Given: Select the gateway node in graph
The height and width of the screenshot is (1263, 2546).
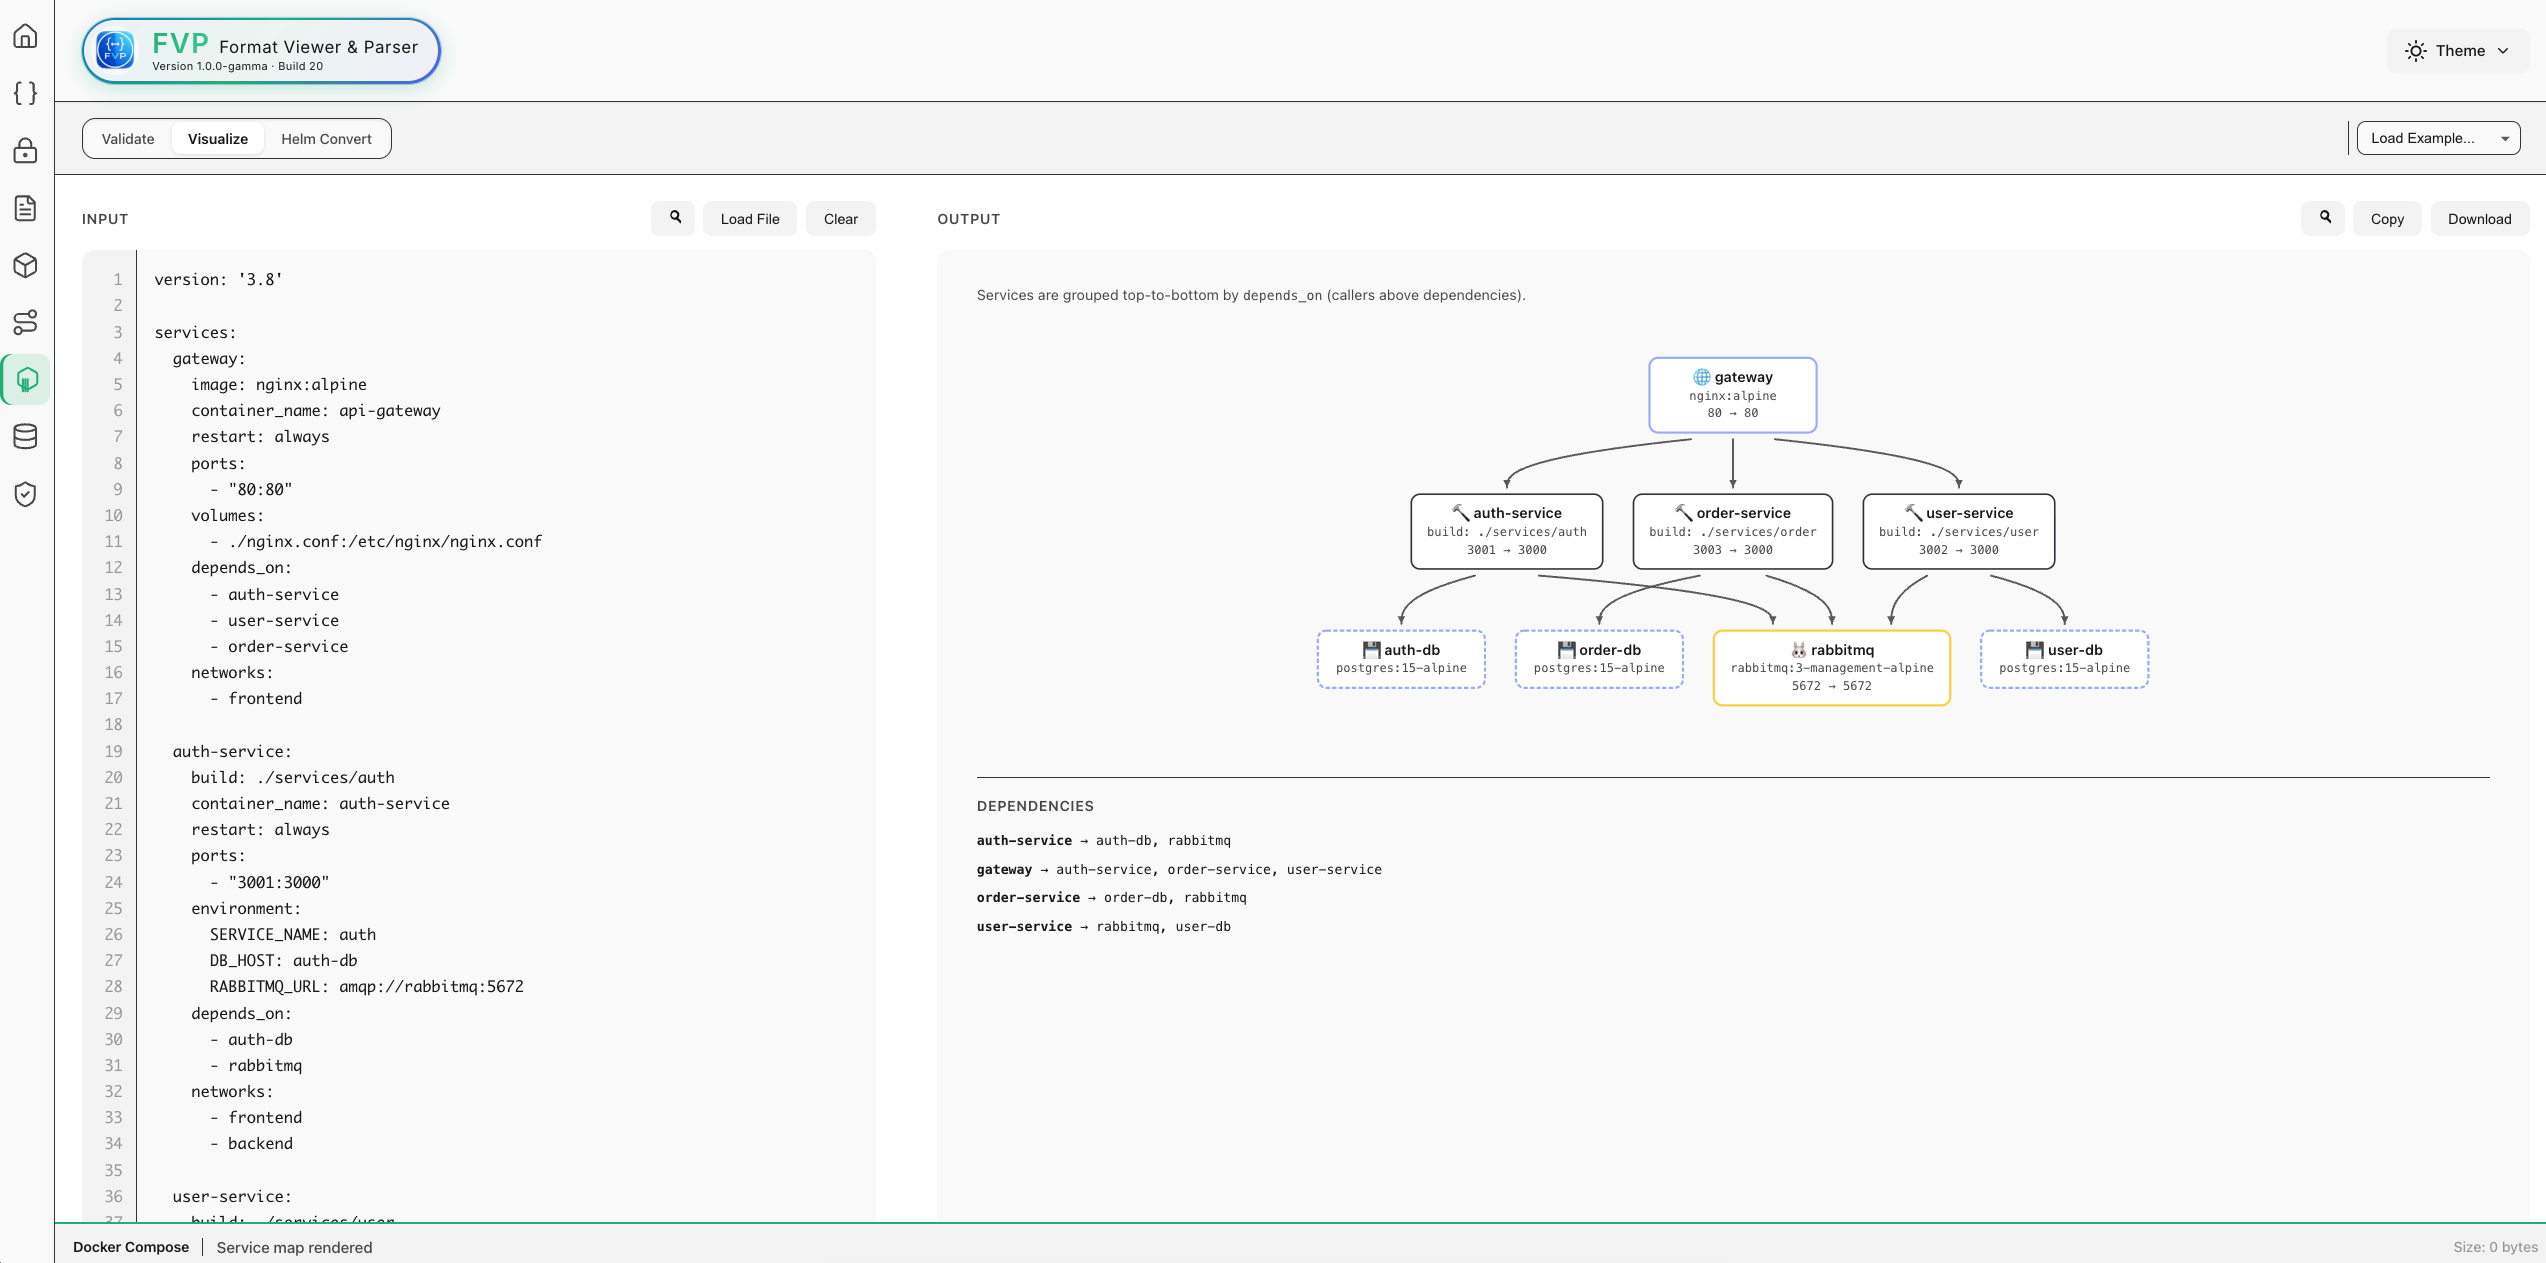Looking at the screenshot, I should click(x=1733, y=395).
